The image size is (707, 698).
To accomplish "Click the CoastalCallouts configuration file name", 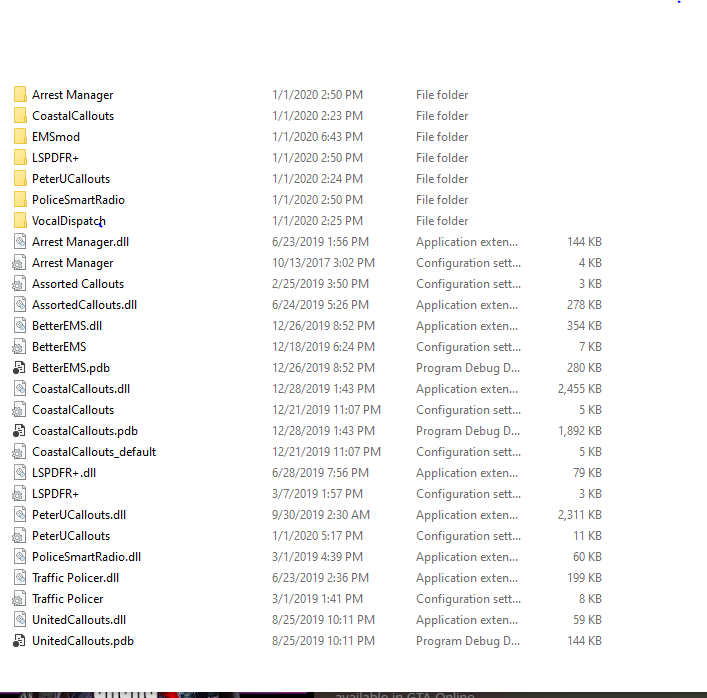I will click(73, 410).
